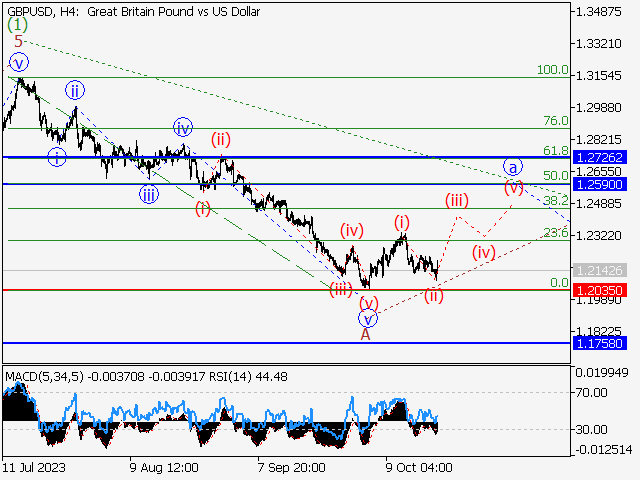Click the blue 1.27262 price tag
This screenshot has height=480, width=640.
click(x=600, y=157)
